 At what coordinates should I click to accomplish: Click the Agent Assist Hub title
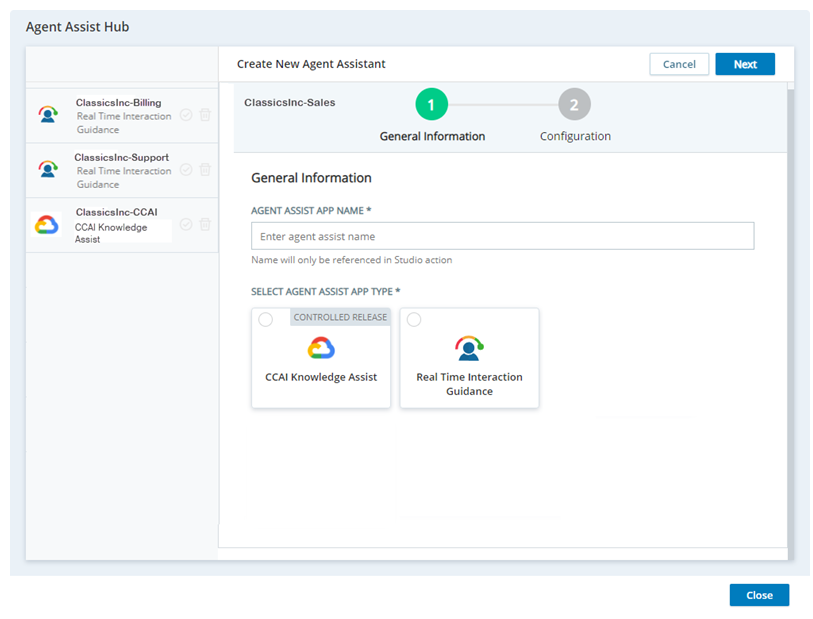[77, 27]
